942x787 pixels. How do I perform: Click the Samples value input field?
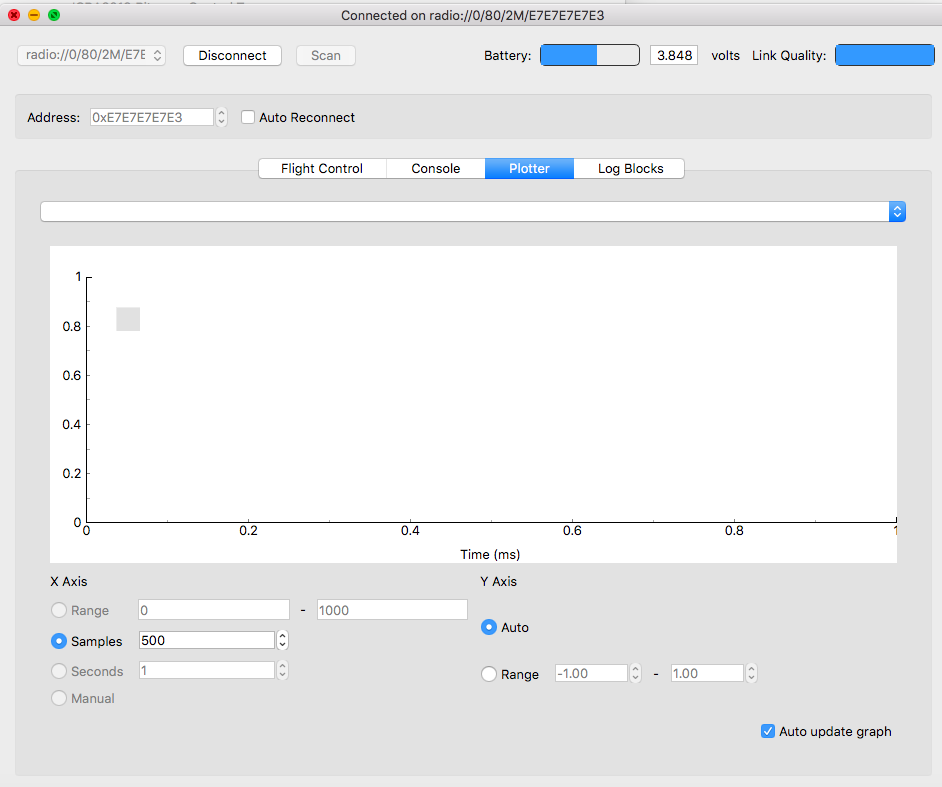(x=205, y=641)
